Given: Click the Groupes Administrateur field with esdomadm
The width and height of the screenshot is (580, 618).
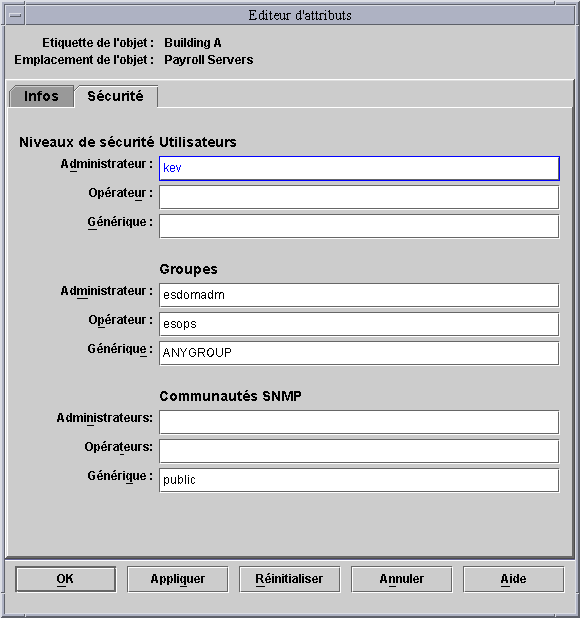Looking at the screenshot, I should (359, 295).
